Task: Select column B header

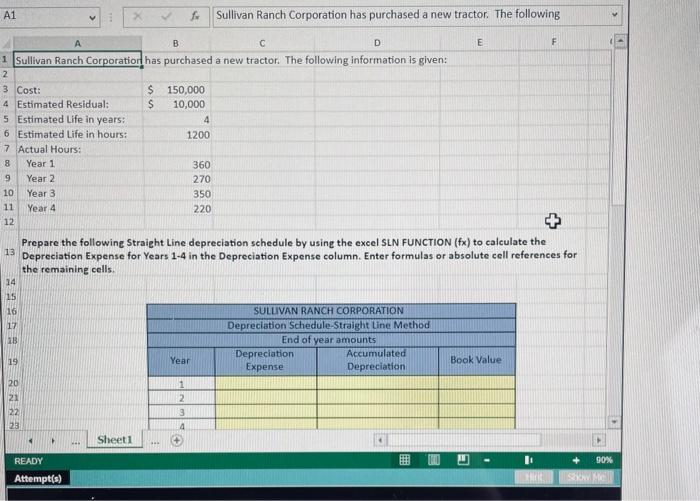Action: [175, 43]
